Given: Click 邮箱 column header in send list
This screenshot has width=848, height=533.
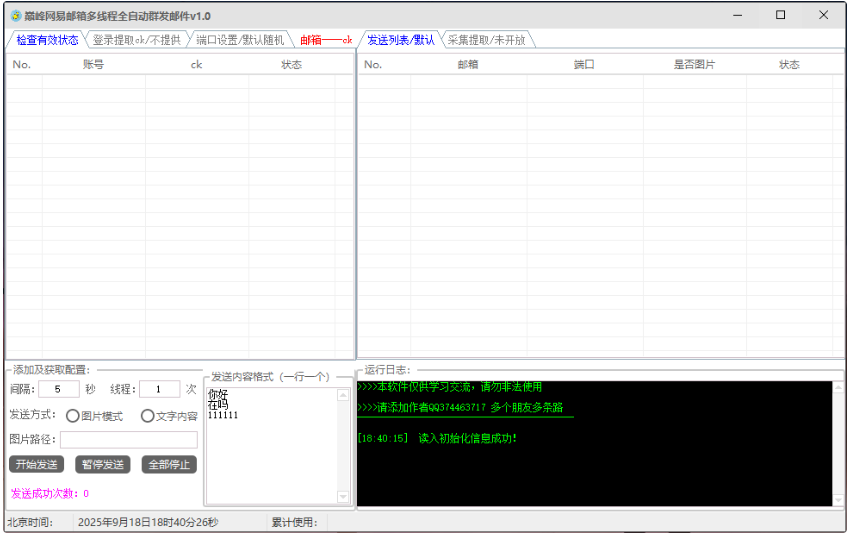Looking at the screenshot, I should pyautogui.click(x=467, y=64).
